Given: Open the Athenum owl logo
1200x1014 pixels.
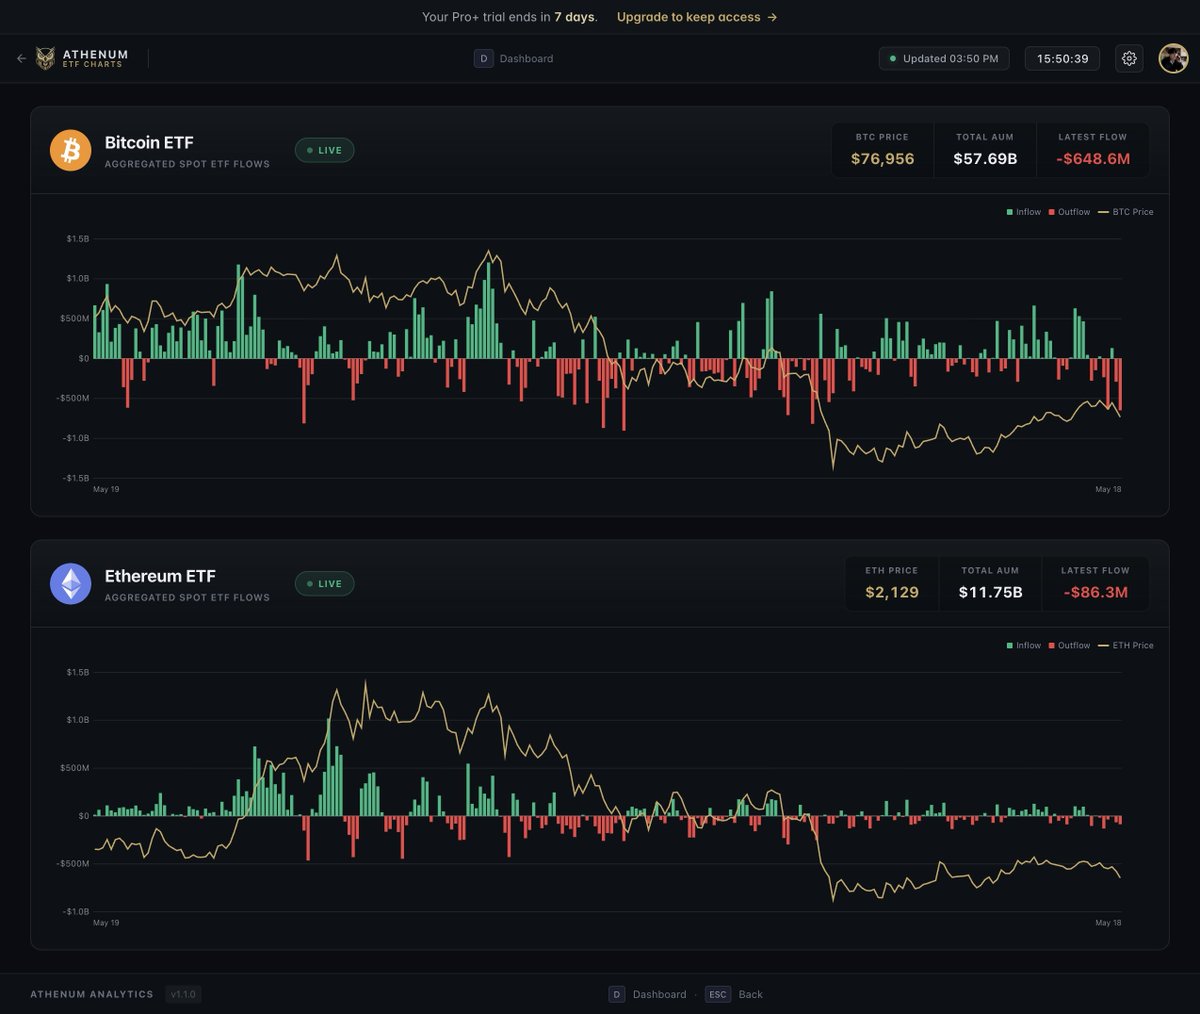Looking at the screenshot, I should tap(45, 58).
